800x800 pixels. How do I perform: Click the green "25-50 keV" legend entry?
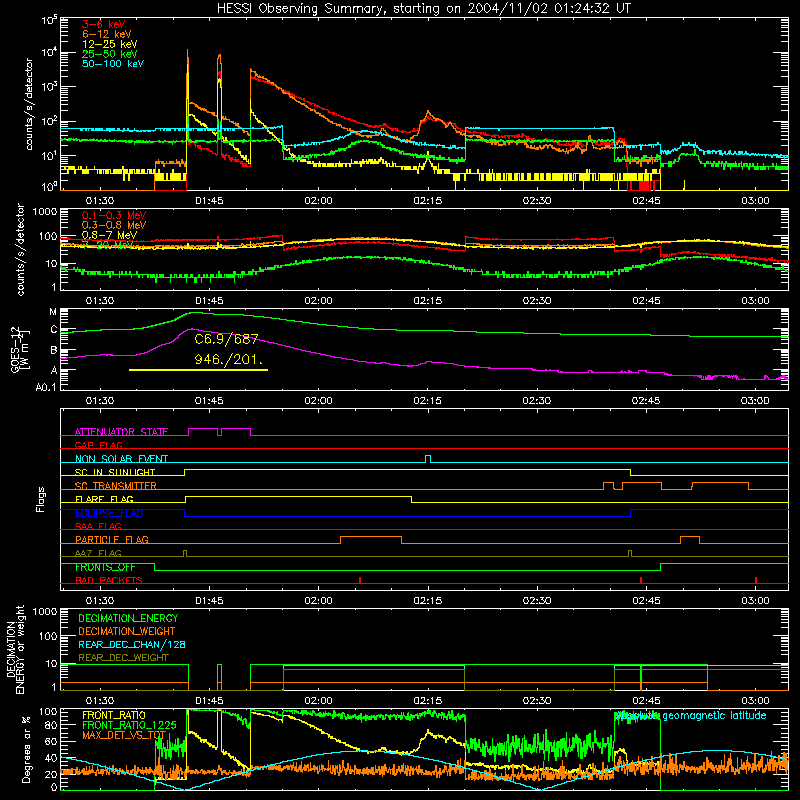tap(109, 54)
